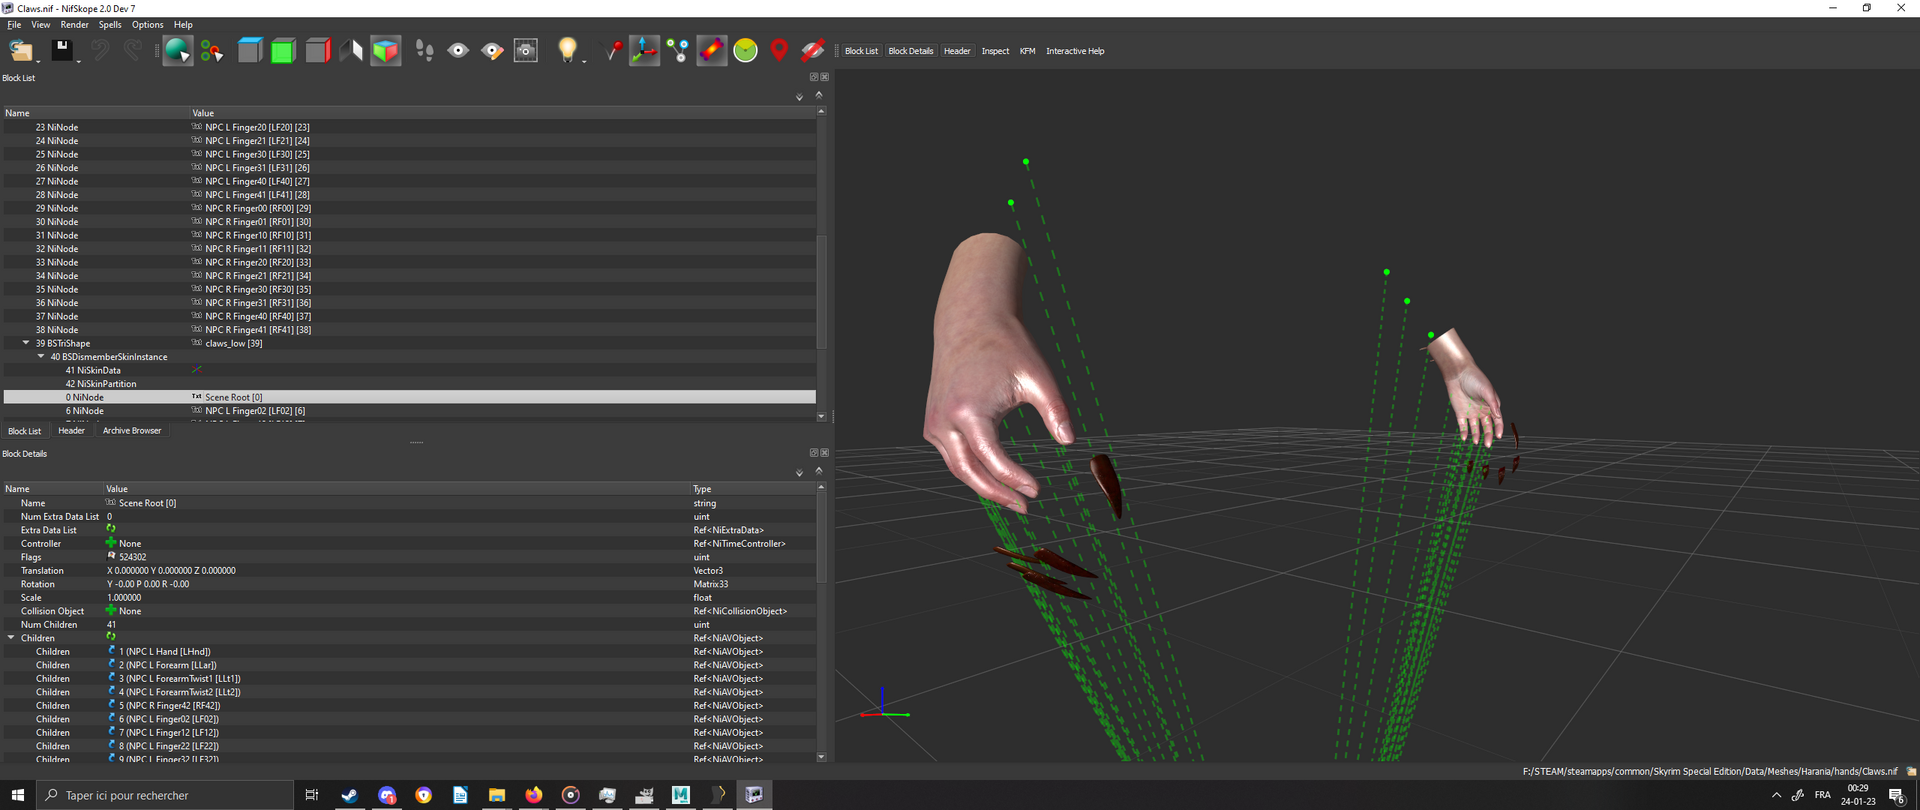Open the notification center icon
The width and height of the screenshot is (1920, 810).
[x=1896, y=795]
